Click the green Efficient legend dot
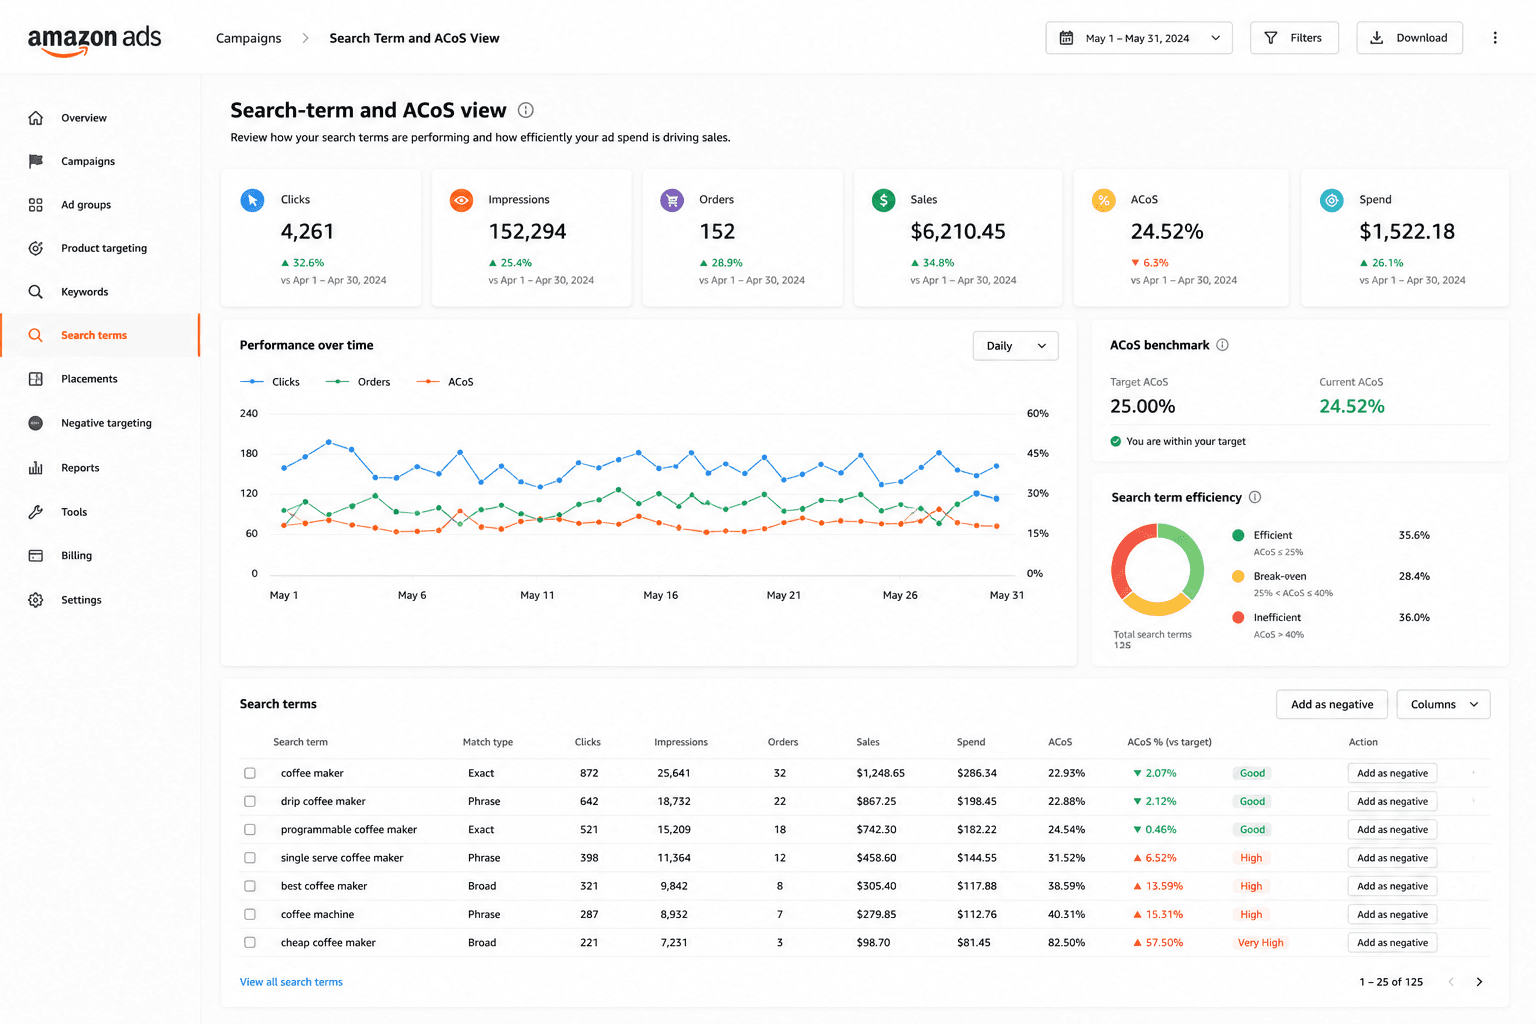The image size is (1536, 1024). tap(1238, 535)
